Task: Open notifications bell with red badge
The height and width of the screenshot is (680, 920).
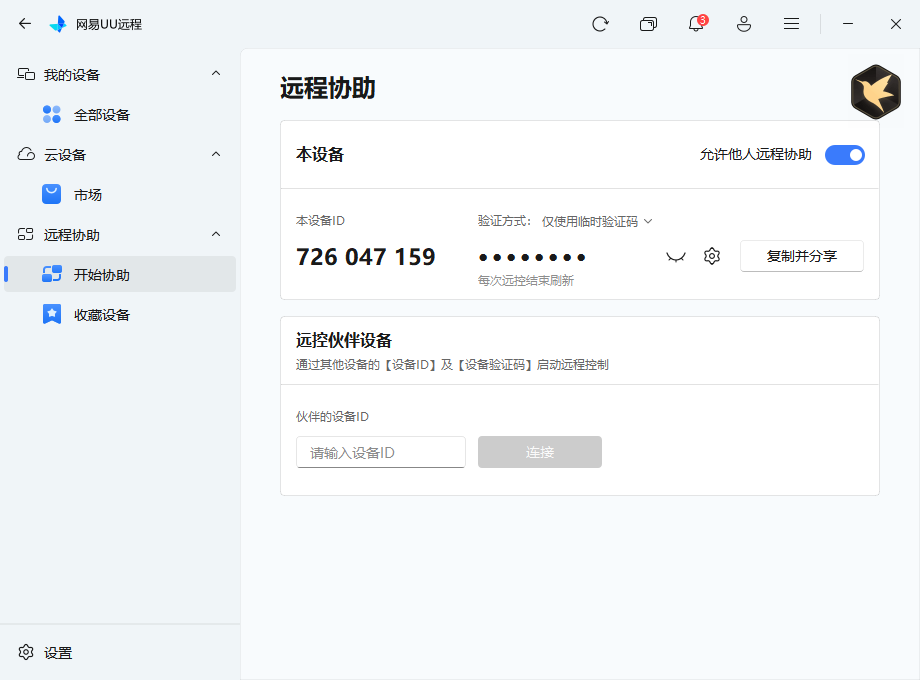Action: pyautogui.click(x=697, y=24)
